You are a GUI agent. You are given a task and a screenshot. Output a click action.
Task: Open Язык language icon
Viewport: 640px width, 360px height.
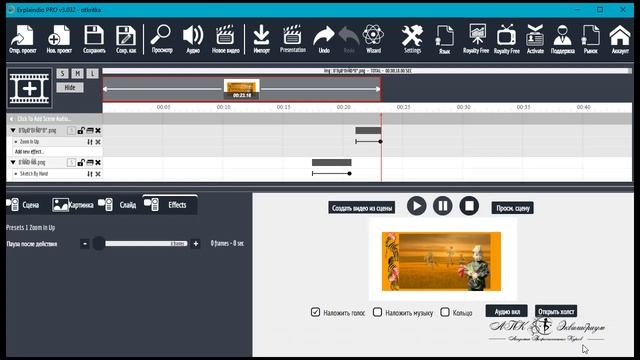point(444,39)
